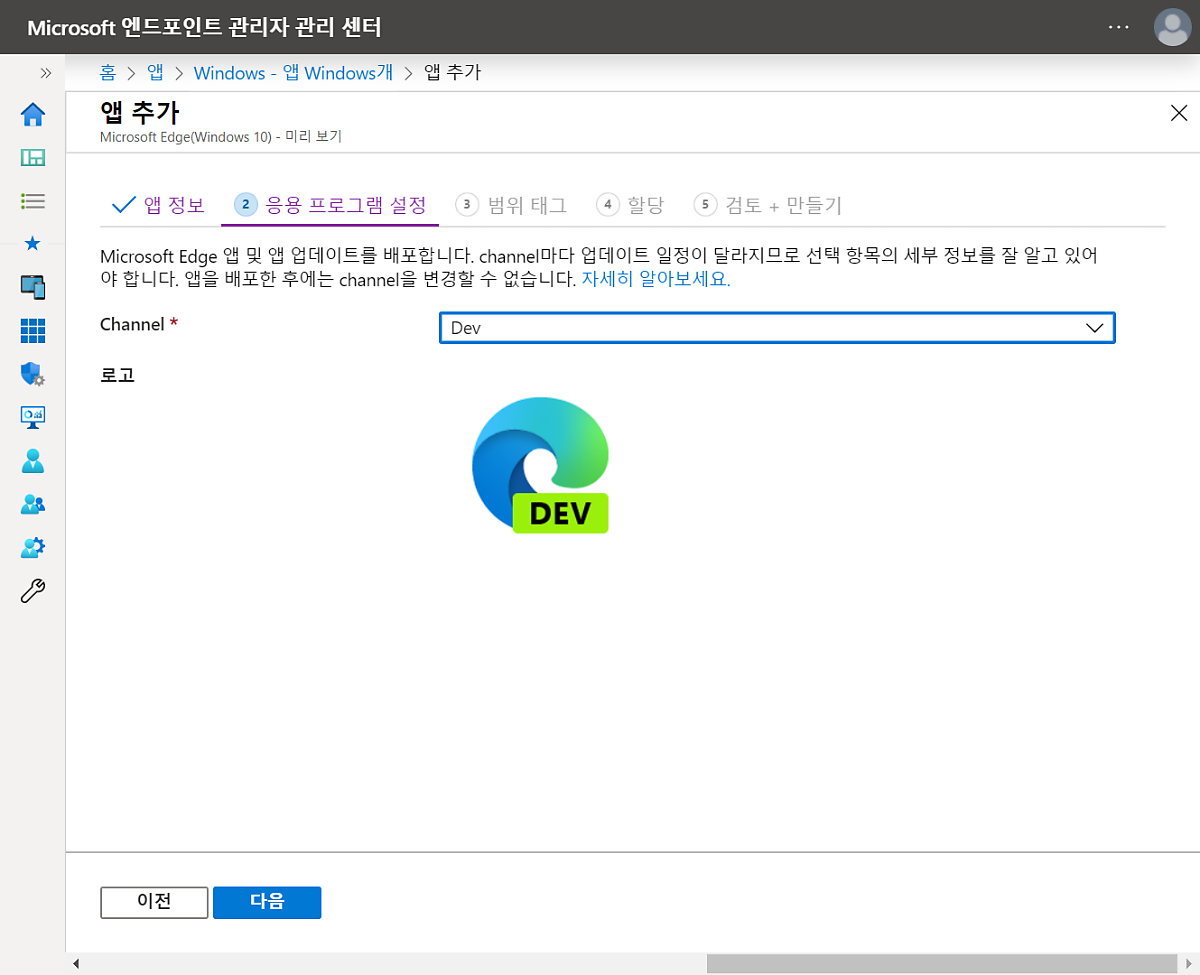The height and width of the screenshot is (975, 1200).
Task: Open the Channel dropdown showing Dev
Action: point(777,328)
